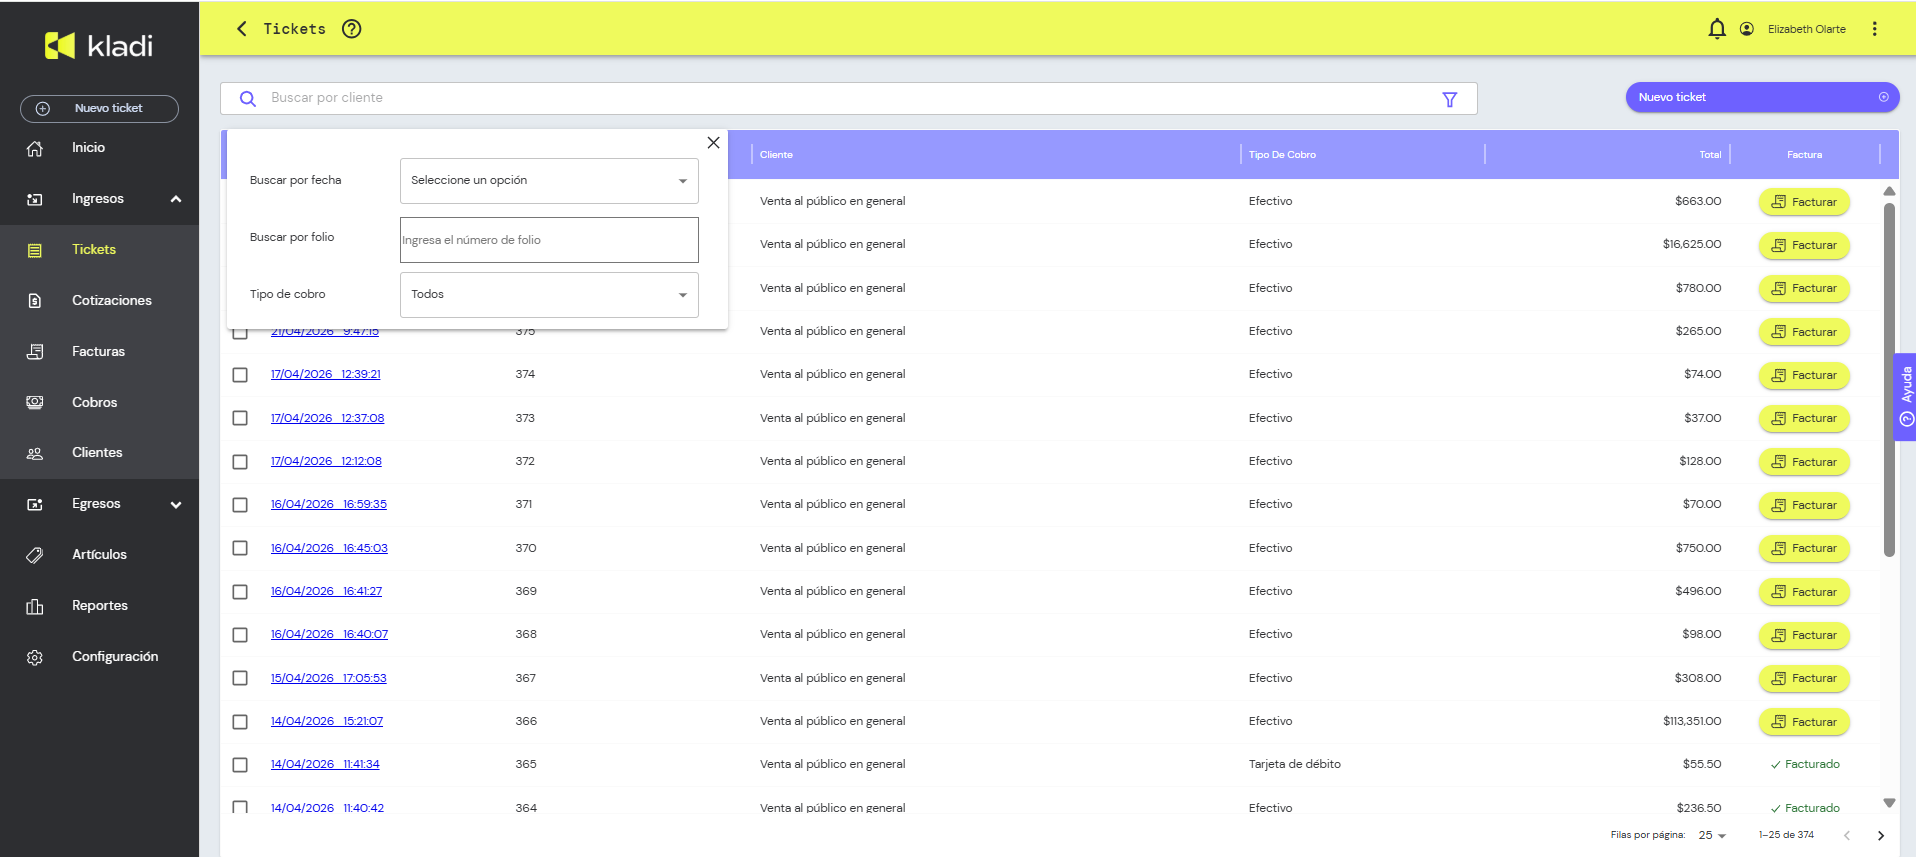Go back using the arrow beside Tickets

pyautogui.click(x=241, y=29)
